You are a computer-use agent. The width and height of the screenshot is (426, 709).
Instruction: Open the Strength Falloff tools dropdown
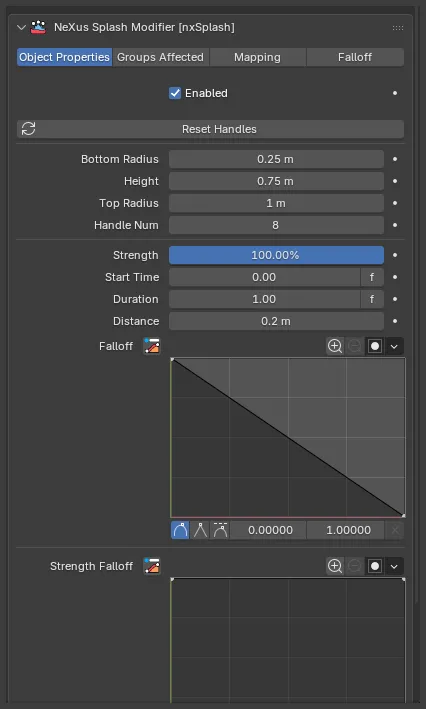click(394, 566)
